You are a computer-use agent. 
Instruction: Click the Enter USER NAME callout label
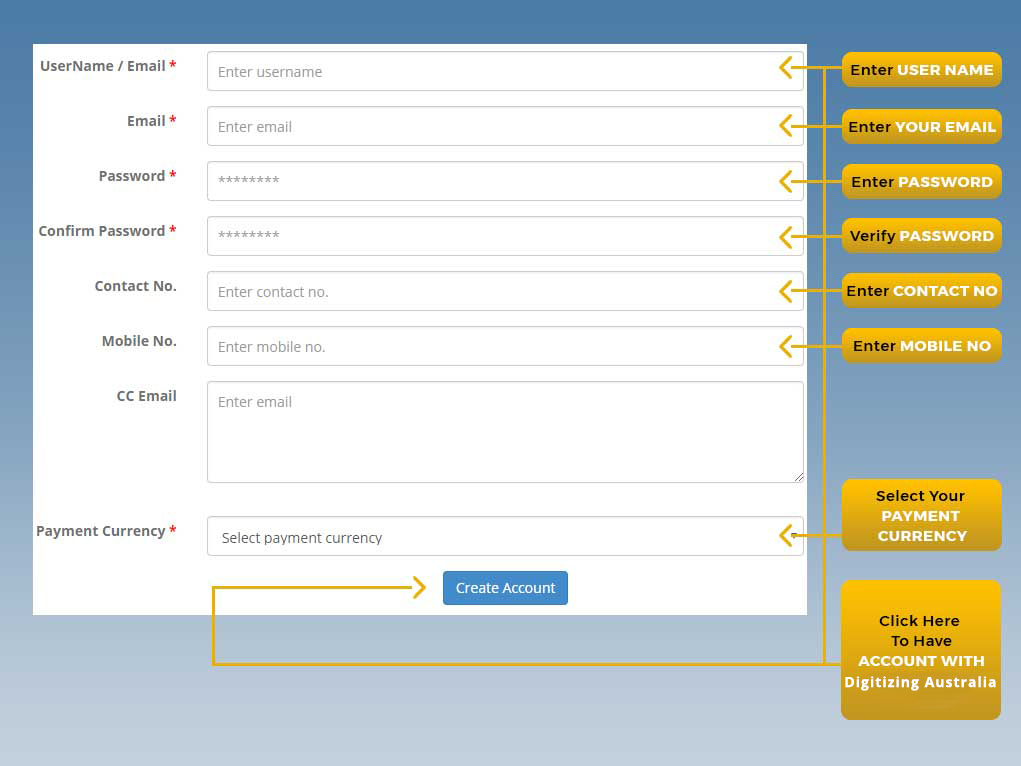pos(921,70)
